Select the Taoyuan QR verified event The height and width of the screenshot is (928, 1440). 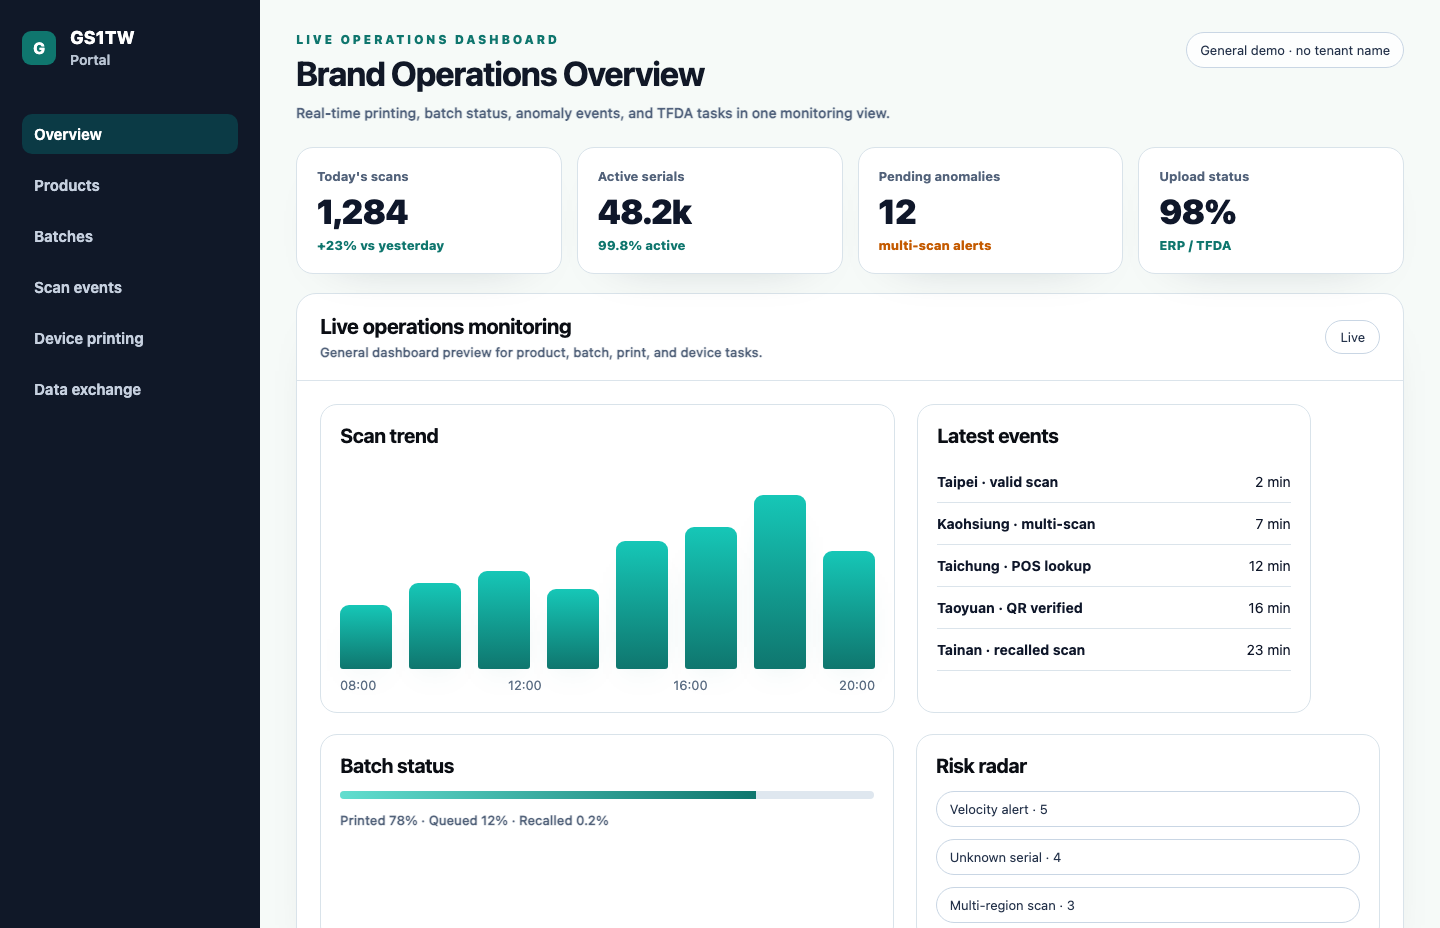(1114, 608)
